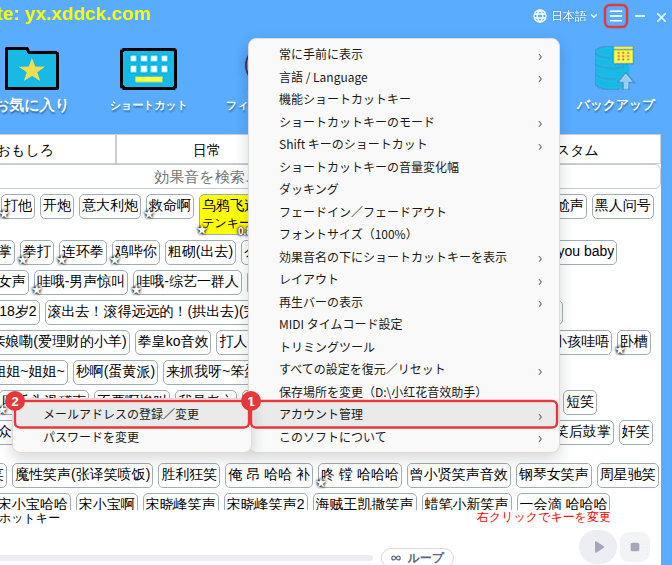Click the play button
This screenshot has width=672, height=565.
pos(598,547)
